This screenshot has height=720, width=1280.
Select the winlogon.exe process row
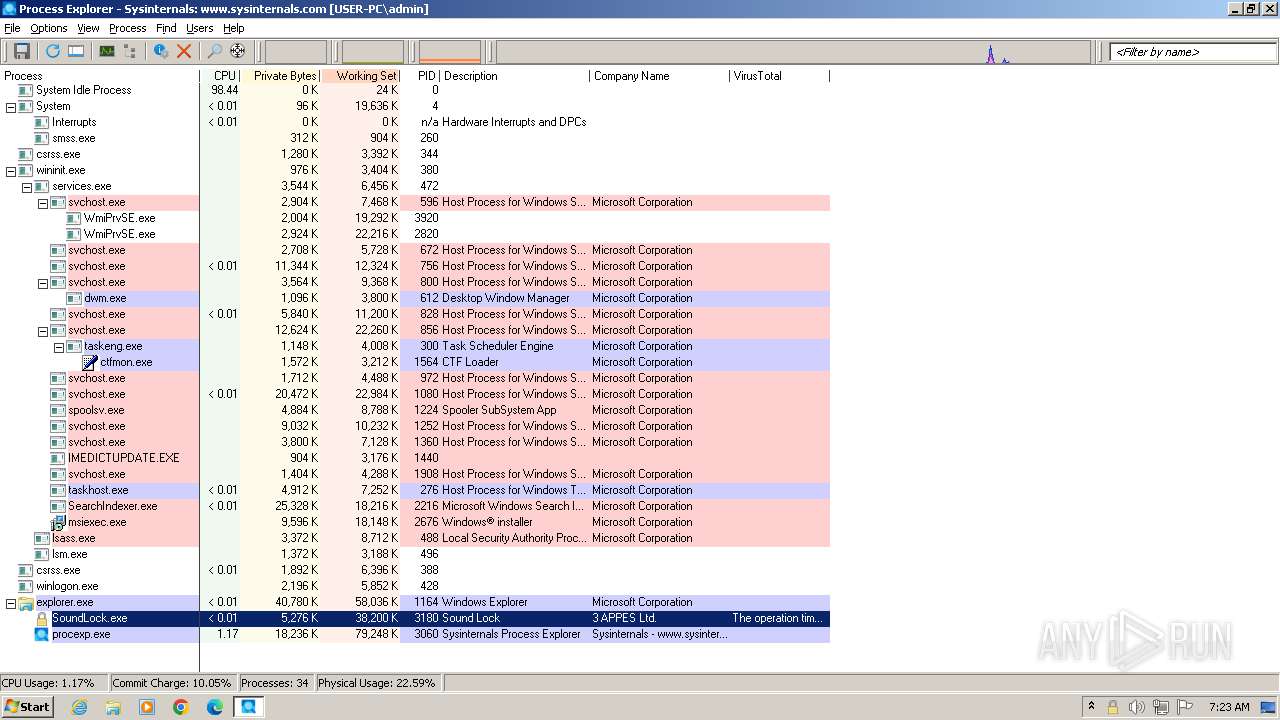(415, 586)
